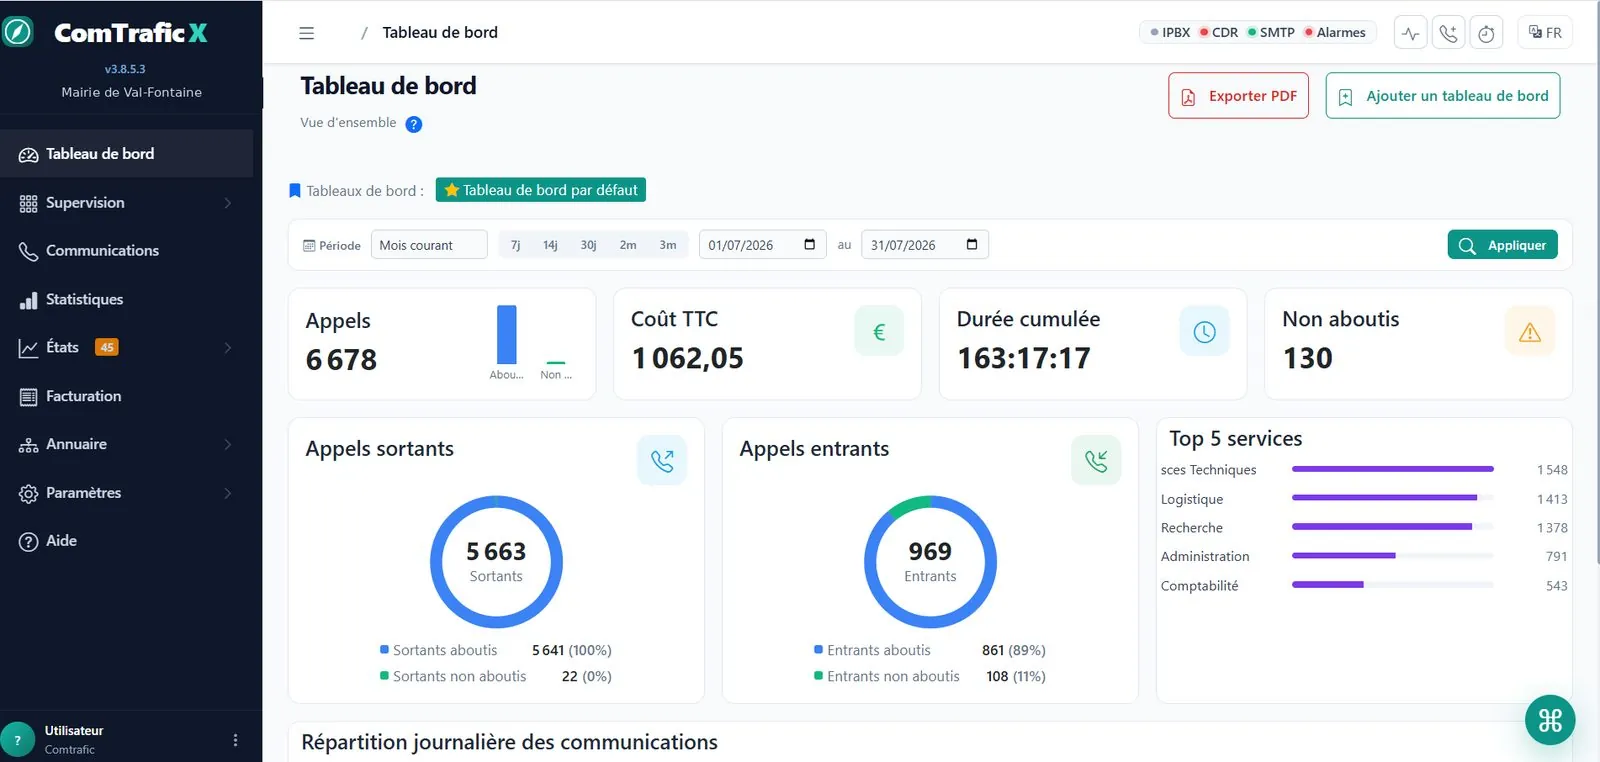Image resolution: width=1600 pixels, height=762 pixels.
Task: Open Aide in sidebar
Action: 126,541
